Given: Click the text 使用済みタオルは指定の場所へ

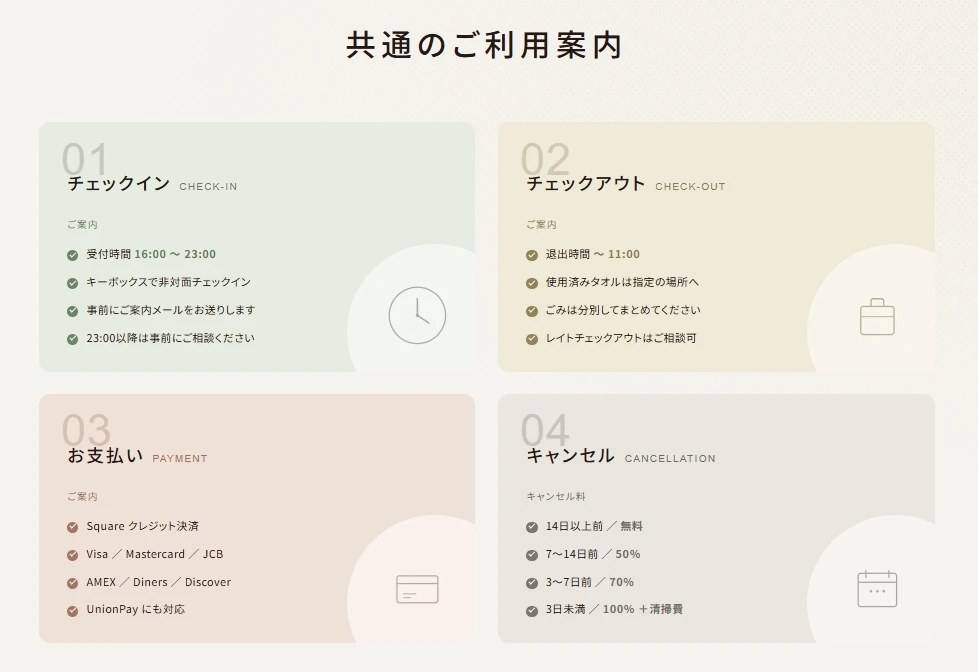Looking at the screenshot, I should [x=622, y=282].
